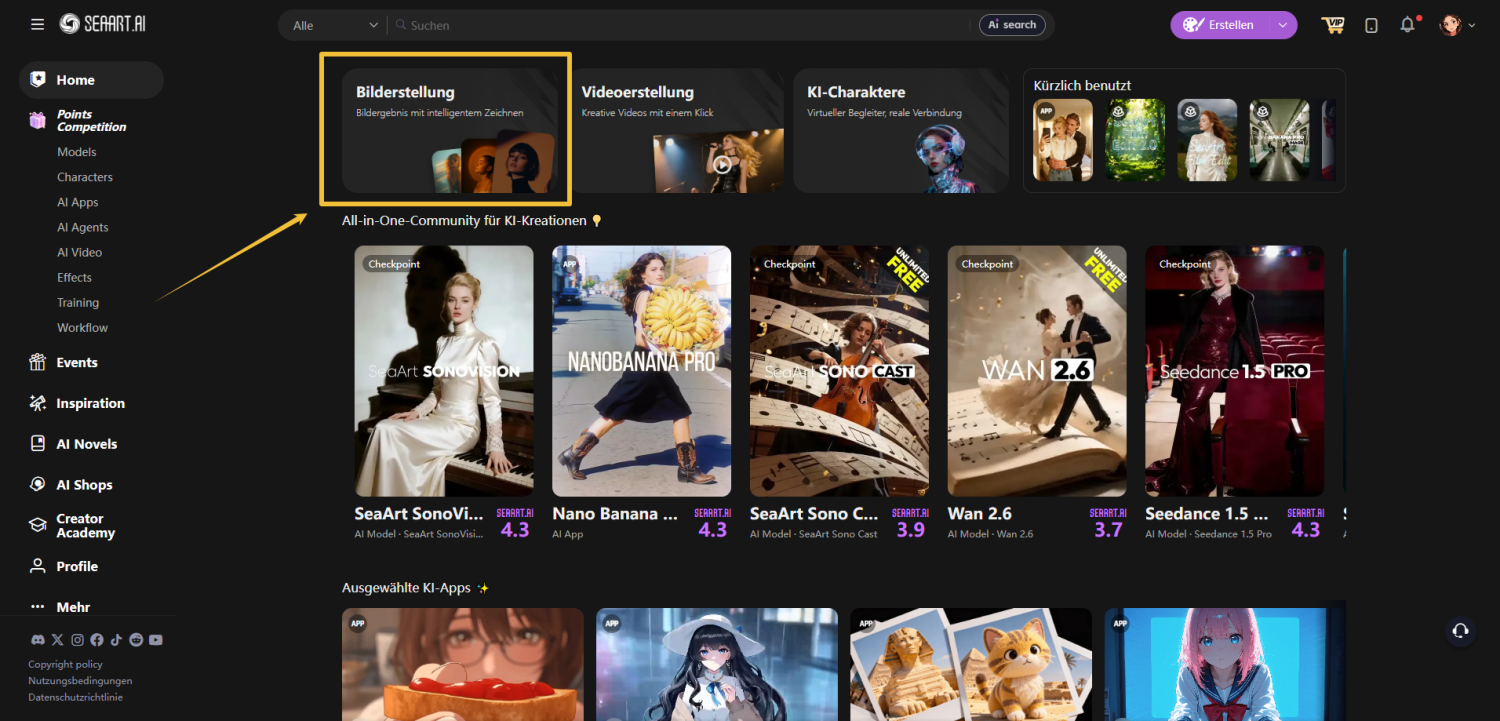
Task: Click the notification bell icon
Action: pos(1407,25)
